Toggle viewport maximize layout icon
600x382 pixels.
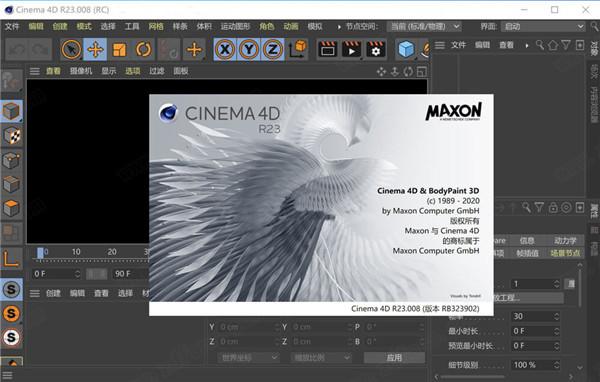click(x=421, y=72)
